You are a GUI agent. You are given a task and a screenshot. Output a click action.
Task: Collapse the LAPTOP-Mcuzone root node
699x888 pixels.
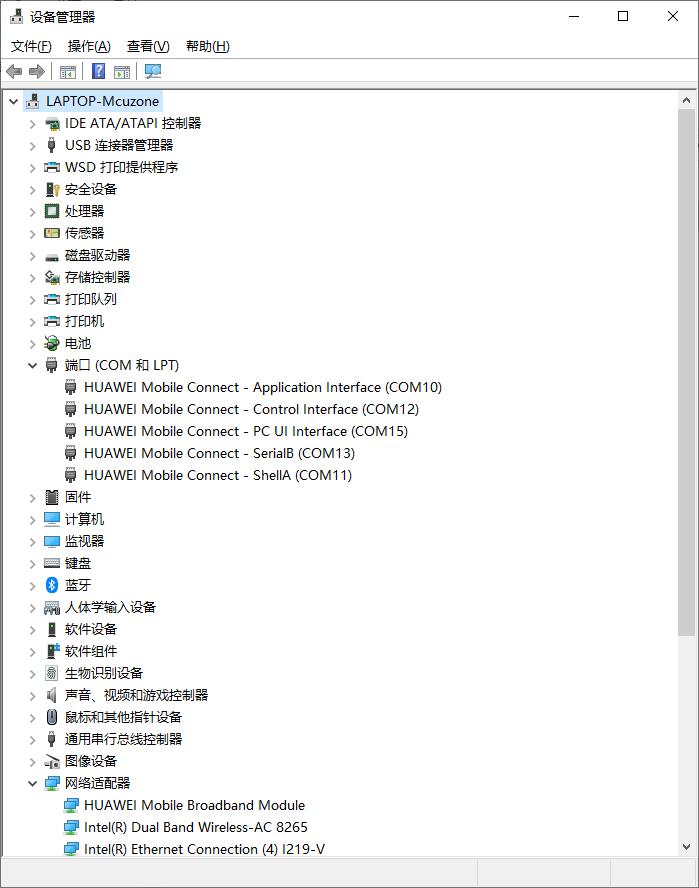pos(14,101)
